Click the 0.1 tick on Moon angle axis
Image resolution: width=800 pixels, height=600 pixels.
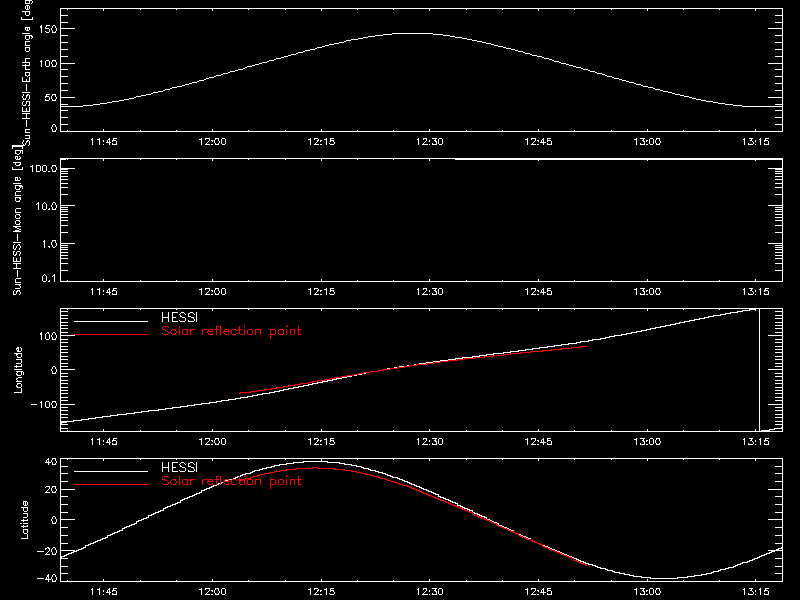click(x=49, y=278)
